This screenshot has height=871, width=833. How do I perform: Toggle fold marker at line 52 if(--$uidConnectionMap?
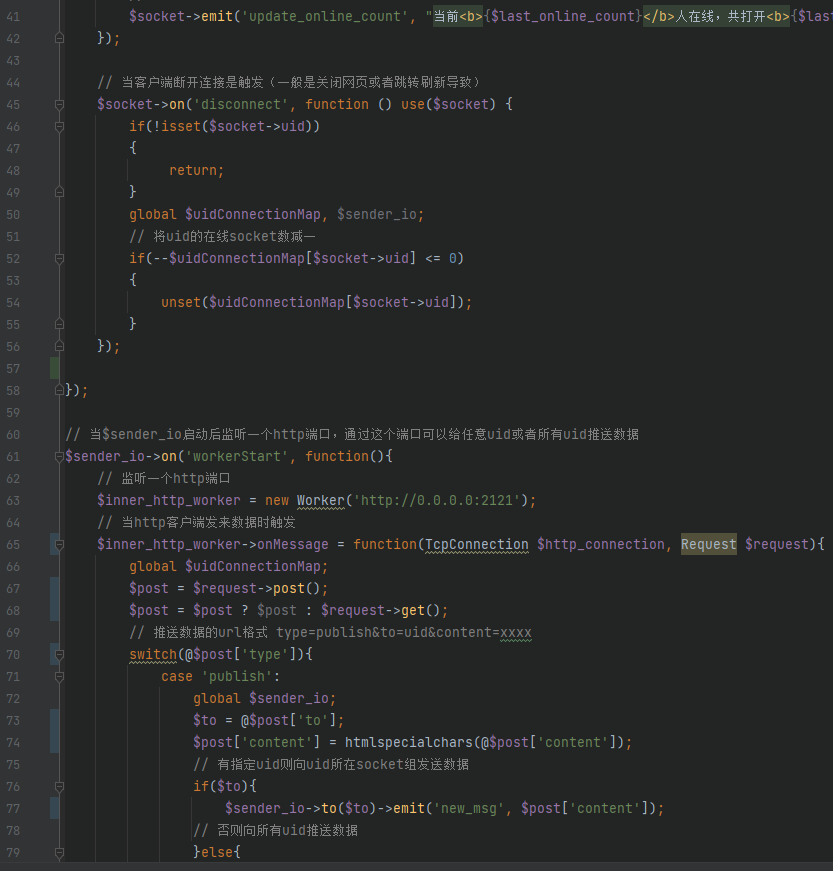pyautogui.click(x=59, y=258)
